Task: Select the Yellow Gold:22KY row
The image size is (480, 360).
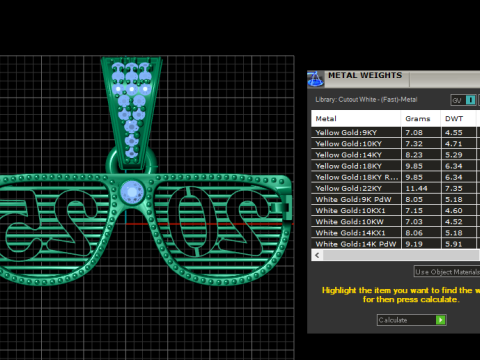Action: click(395, 188)
